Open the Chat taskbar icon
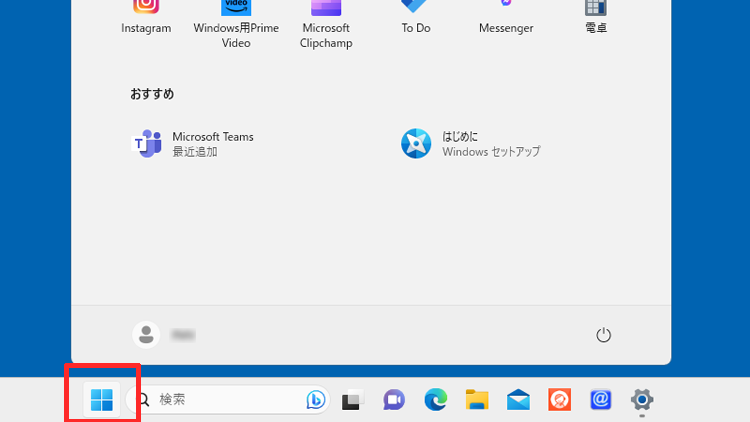This screenshot has width=750, height=422. click(x=394, y=400)
